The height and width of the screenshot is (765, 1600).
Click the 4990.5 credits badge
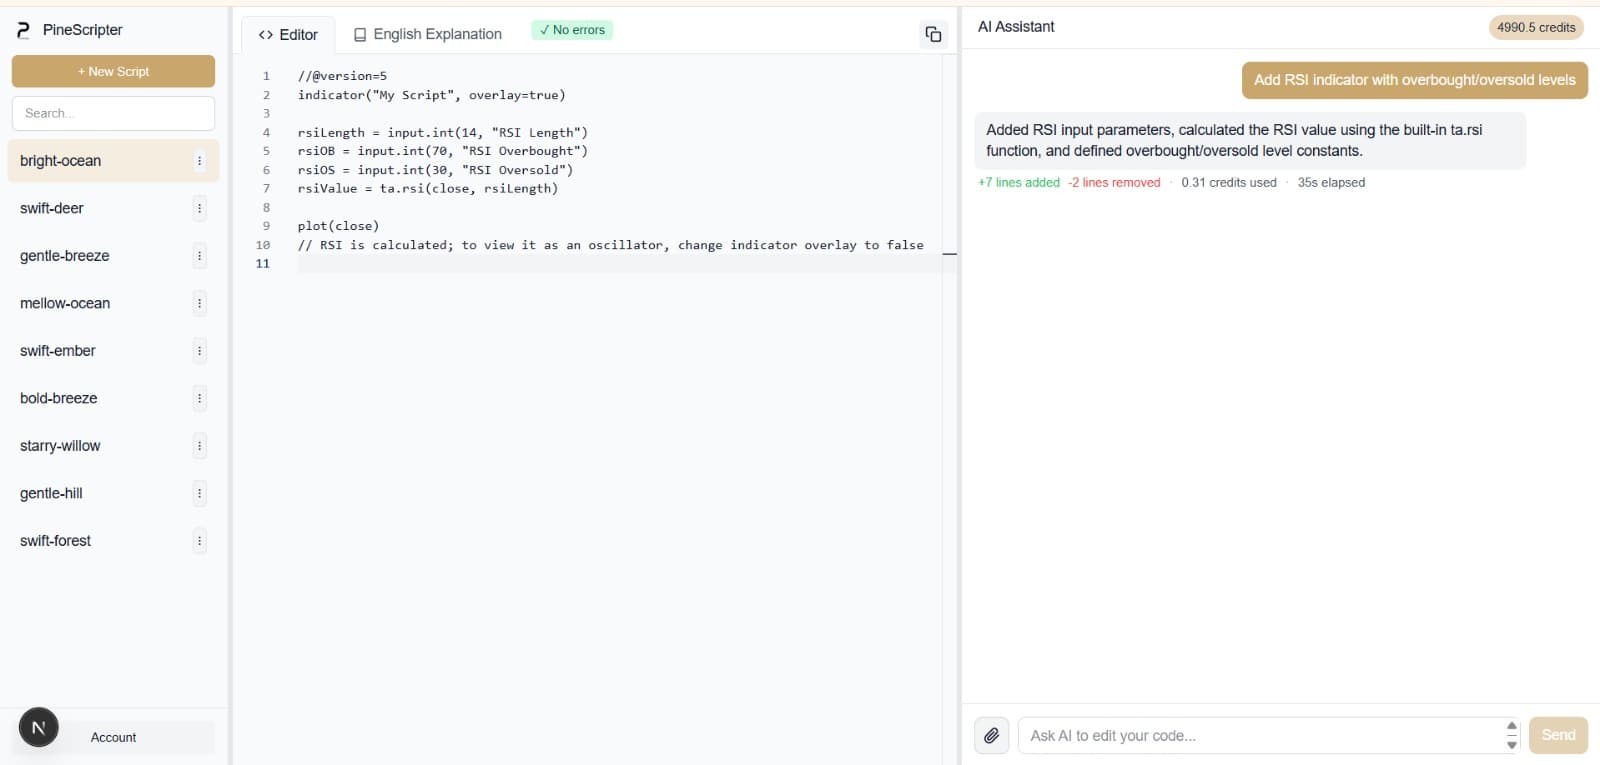click(1536, 27)
